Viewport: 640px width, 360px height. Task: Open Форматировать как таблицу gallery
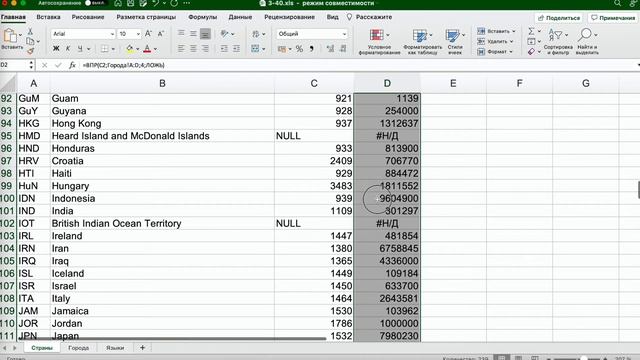[x=422, y=41]
